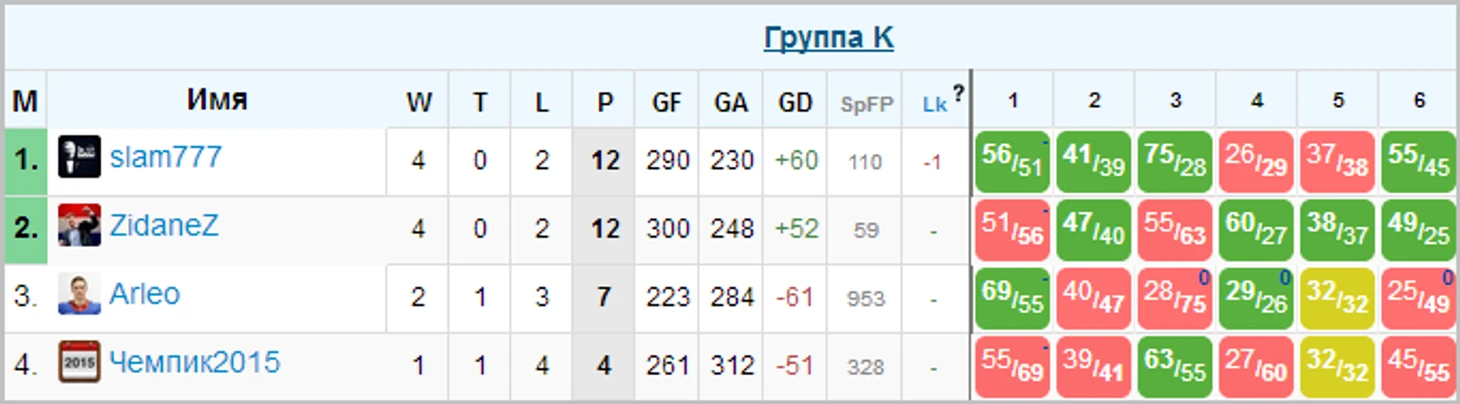
Task: Open ZidaneZ's round 4 result 60/27
Action: [1256, 230]
